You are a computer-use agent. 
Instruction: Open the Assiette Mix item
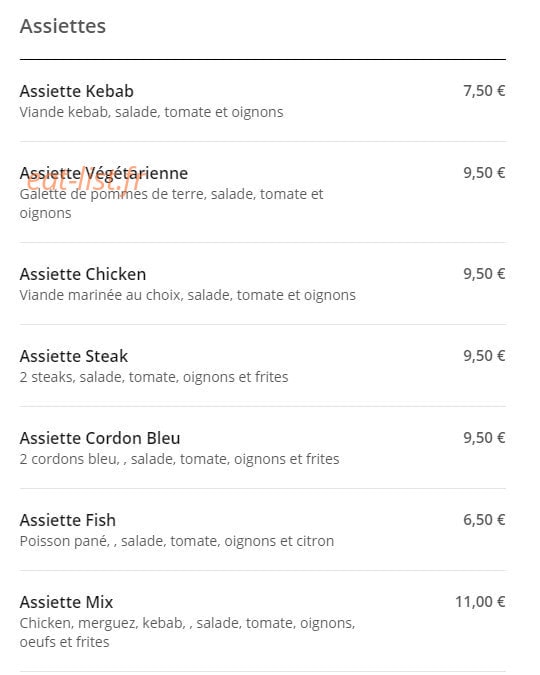click(x=66, y=602)
